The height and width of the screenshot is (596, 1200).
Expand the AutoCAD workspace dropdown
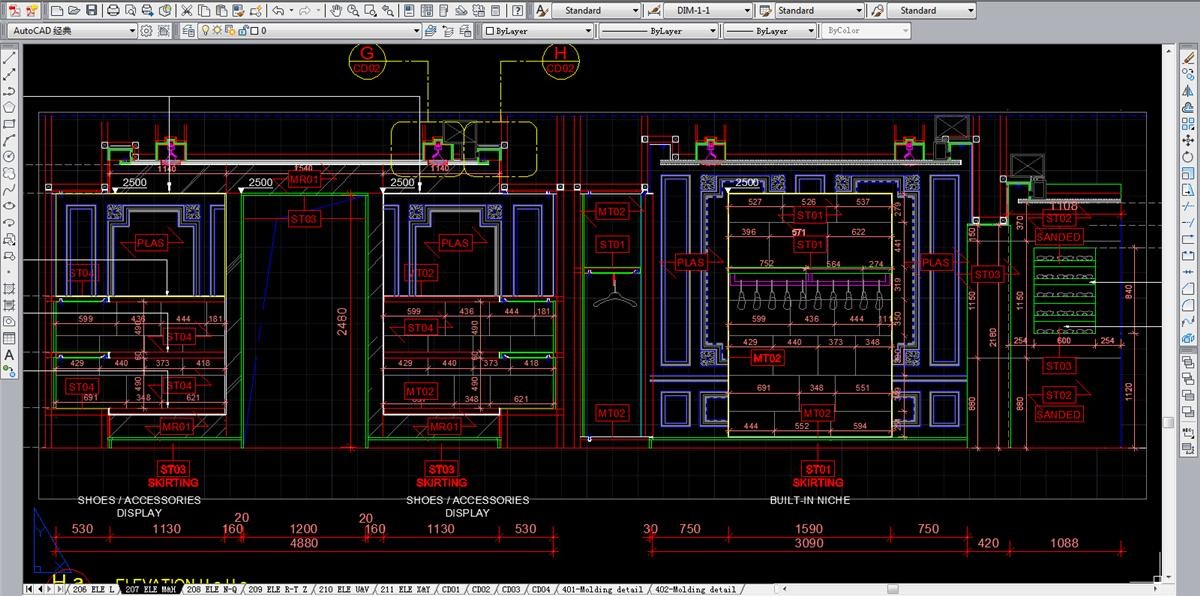tap(132, 31)
